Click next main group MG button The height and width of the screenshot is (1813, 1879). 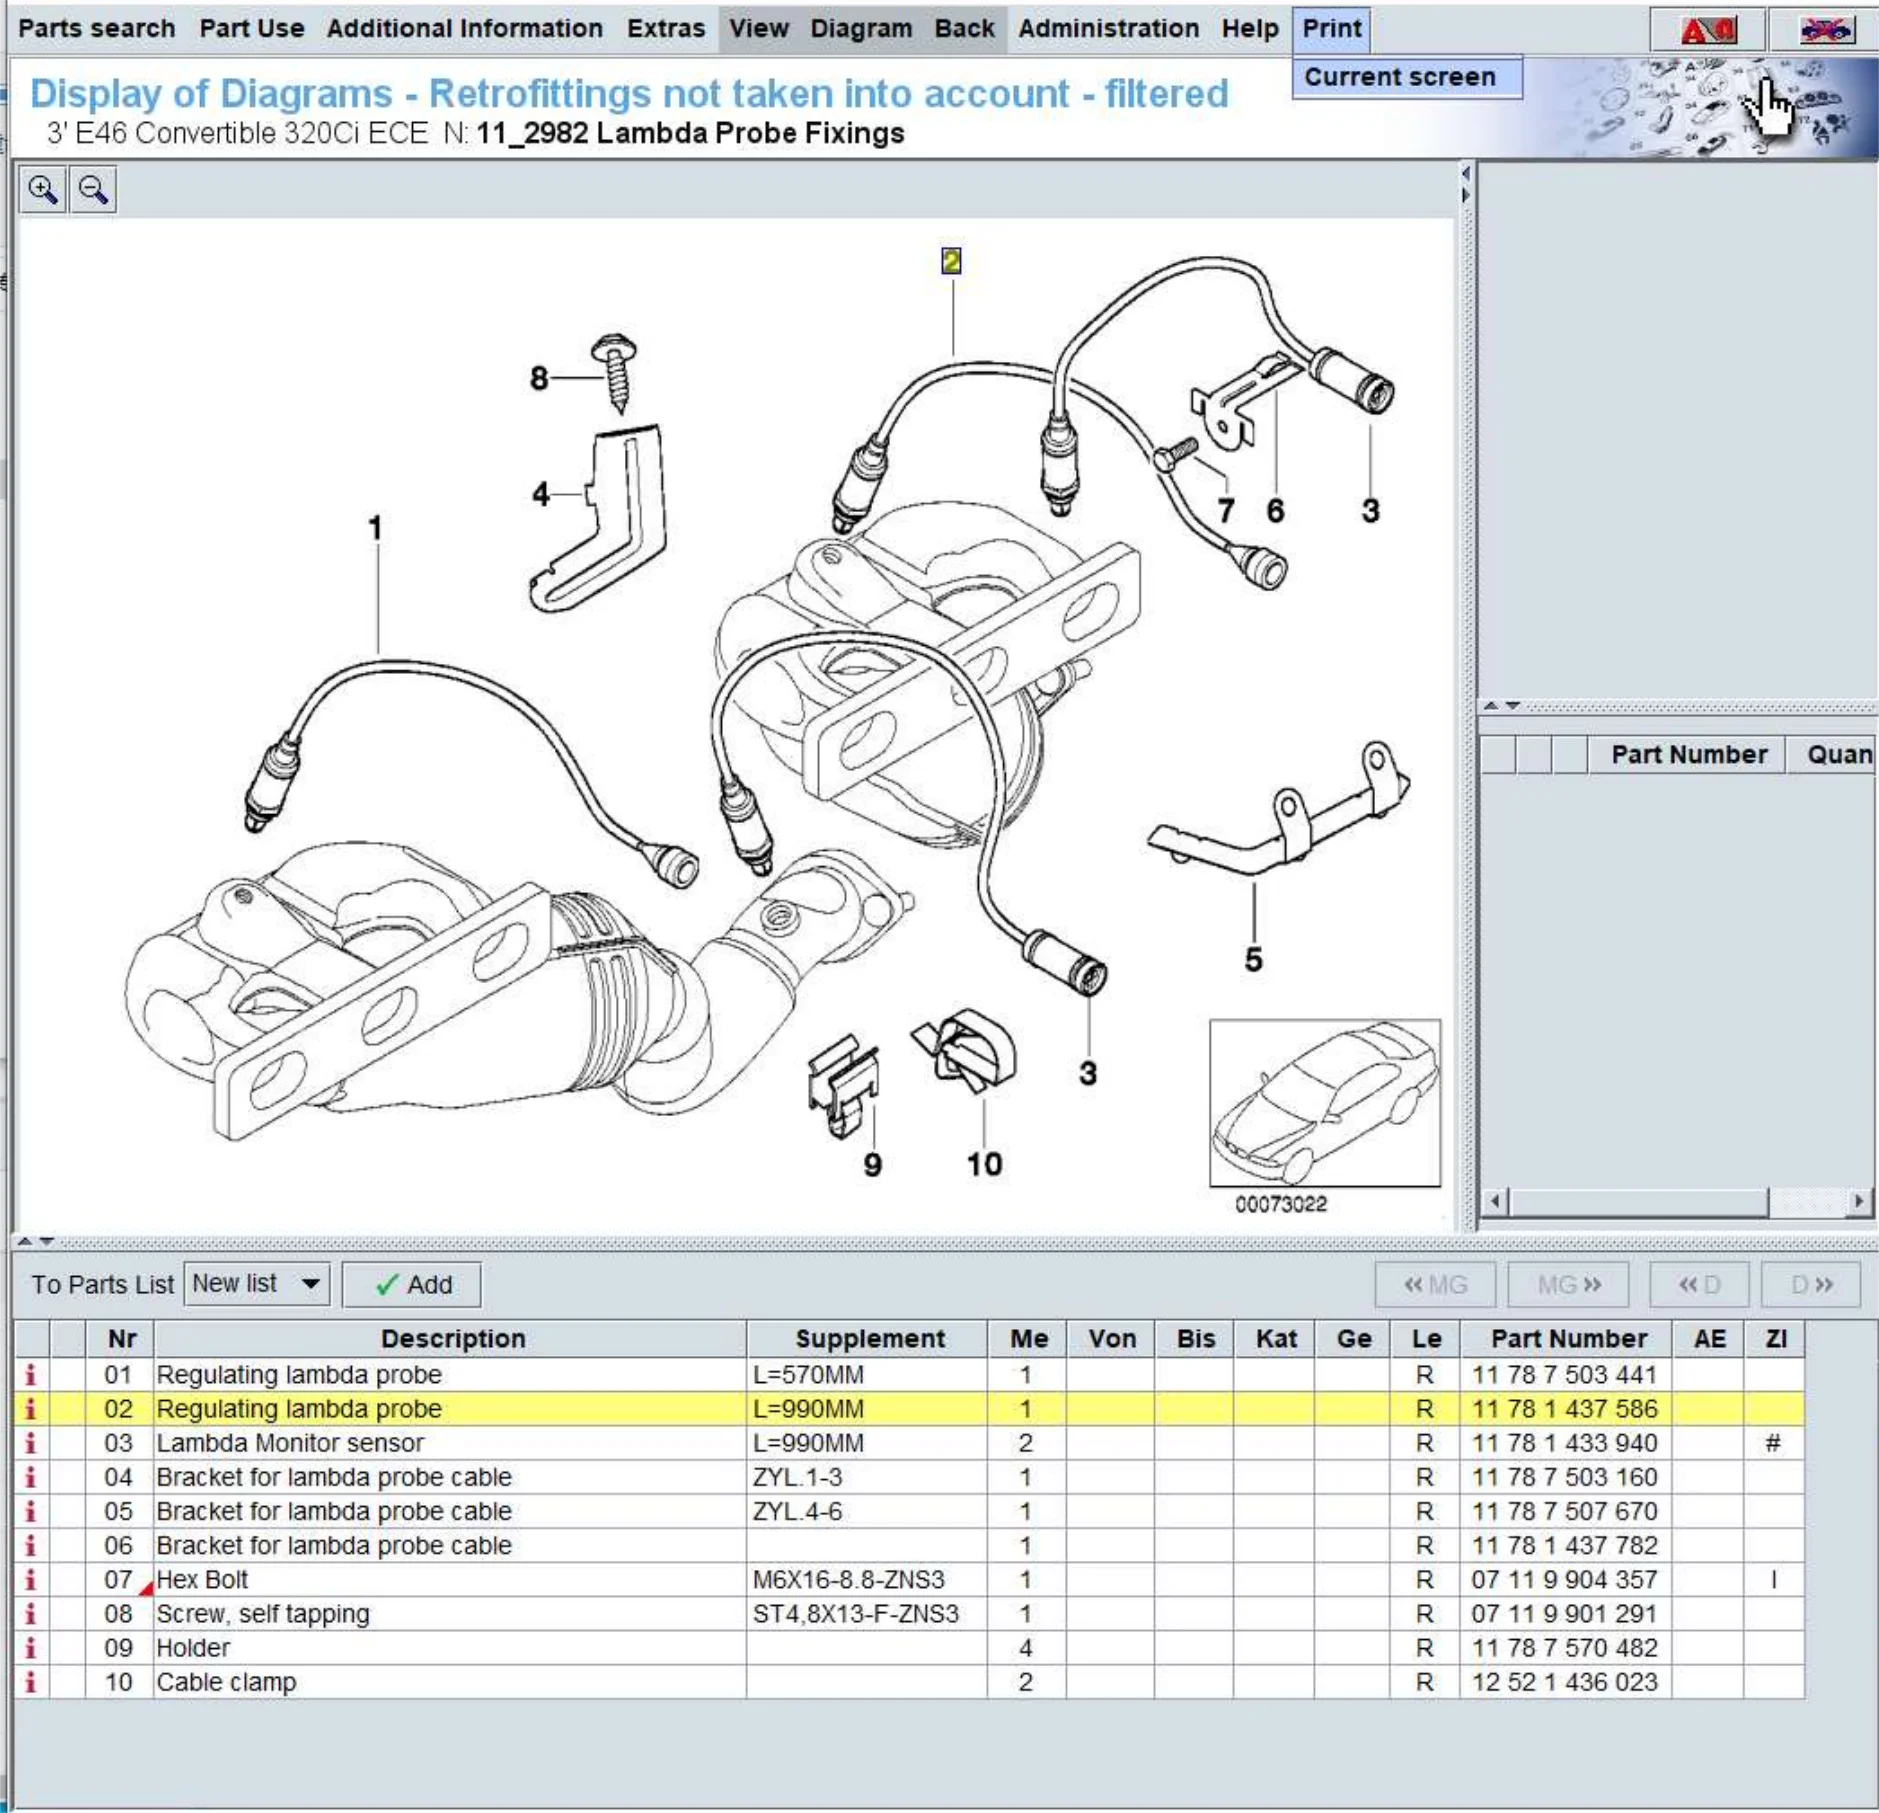pos(1568,1284)
